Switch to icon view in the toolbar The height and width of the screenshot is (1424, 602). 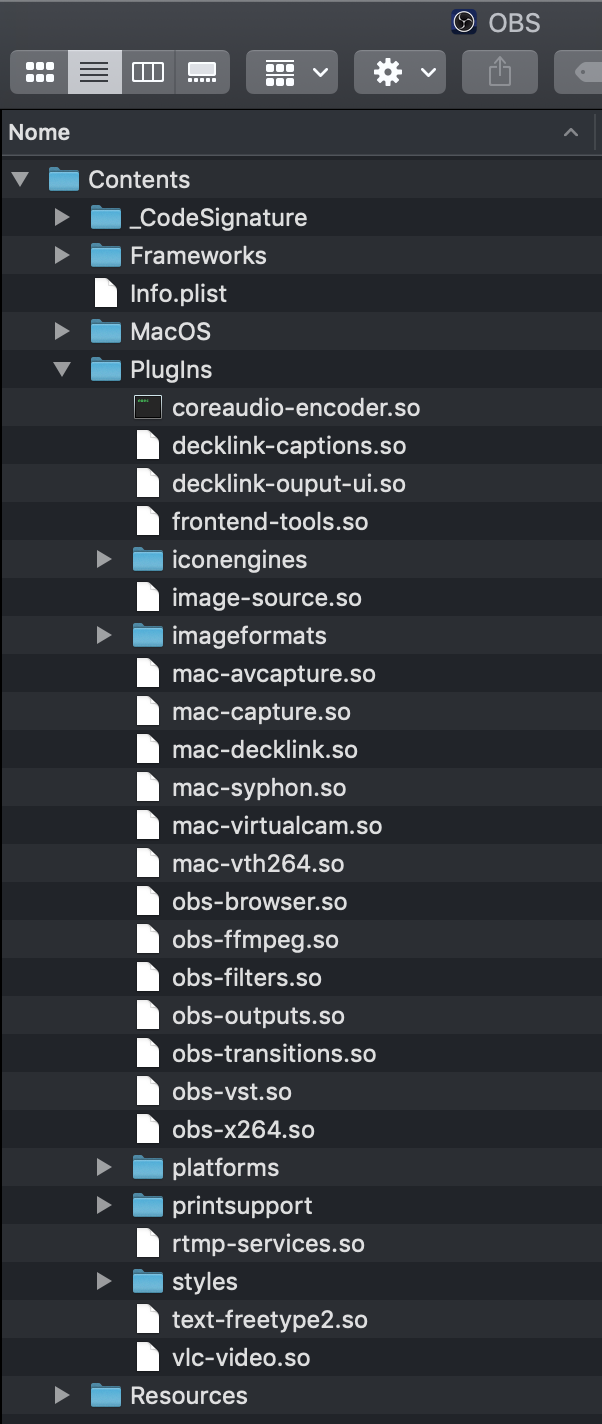pyautogui.click(x=39, y=71)
